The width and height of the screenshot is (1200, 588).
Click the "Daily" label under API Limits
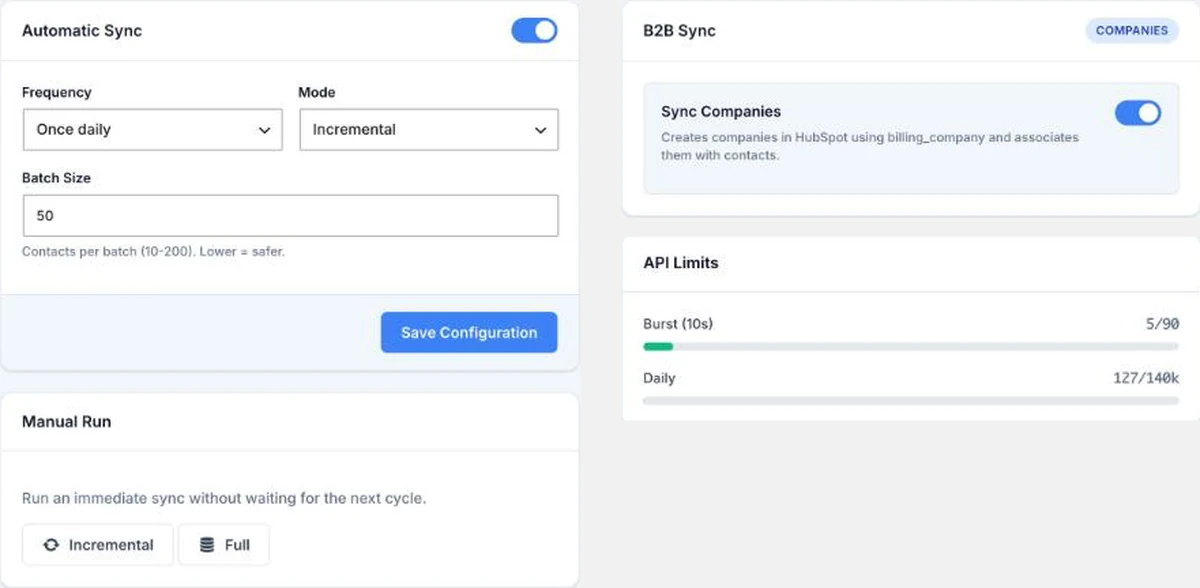[659, 378]
